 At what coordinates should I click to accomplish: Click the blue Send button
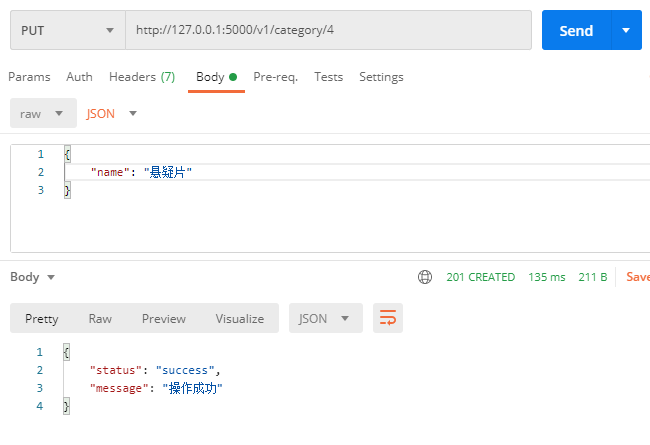(576, 30)
